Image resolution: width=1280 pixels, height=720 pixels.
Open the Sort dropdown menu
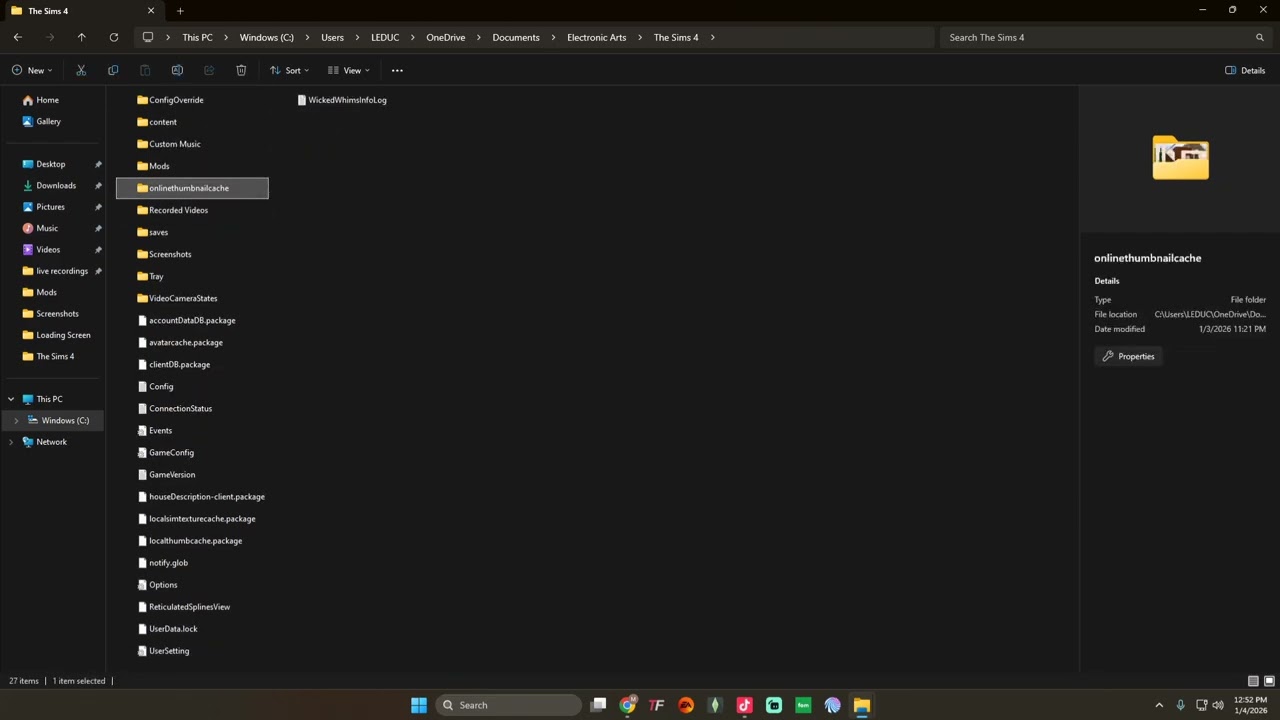click(289, 70)
